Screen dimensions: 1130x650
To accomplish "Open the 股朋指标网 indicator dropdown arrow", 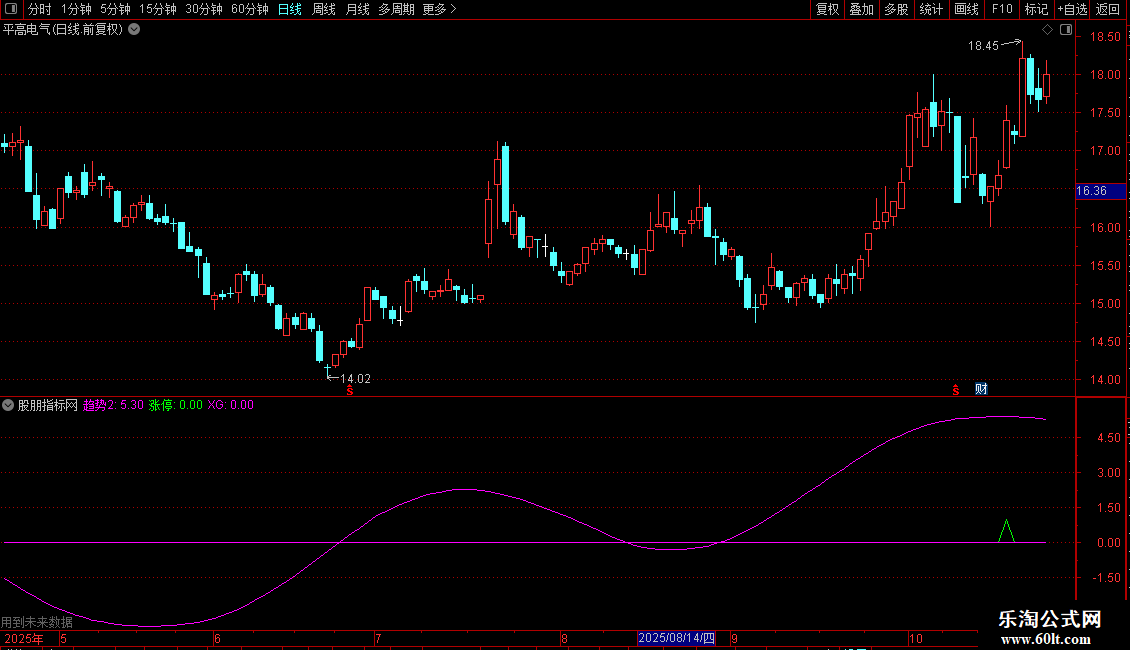I will 9,405.
